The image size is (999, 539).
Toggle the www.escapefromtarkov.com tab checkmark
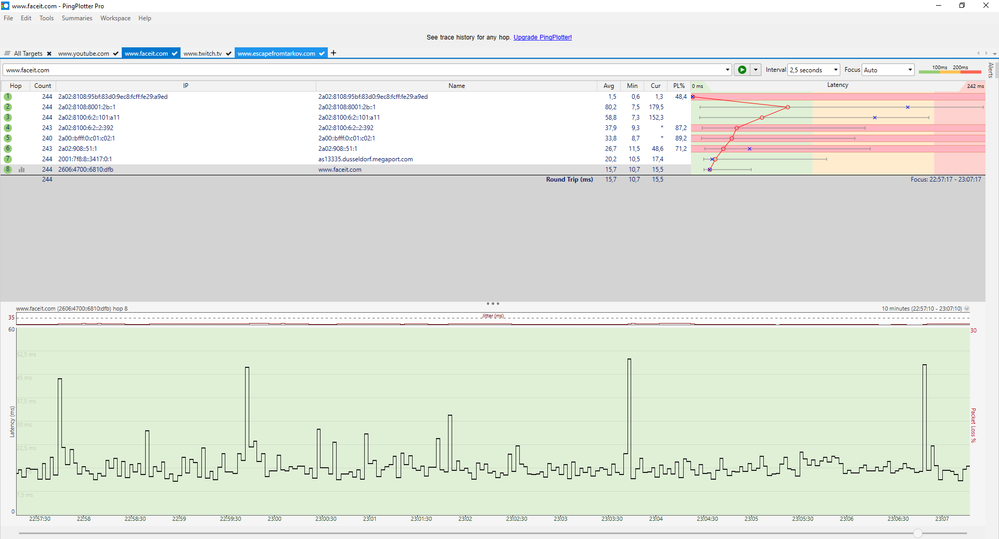(322, 54)
